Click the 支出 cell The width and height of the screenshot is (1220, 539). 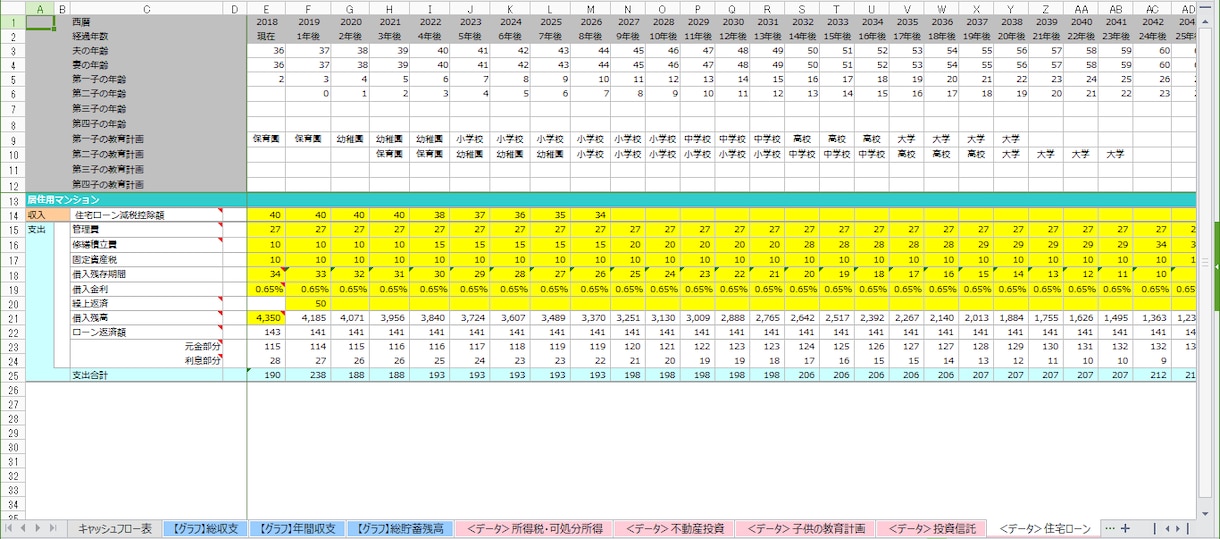[x=40, y=229]
